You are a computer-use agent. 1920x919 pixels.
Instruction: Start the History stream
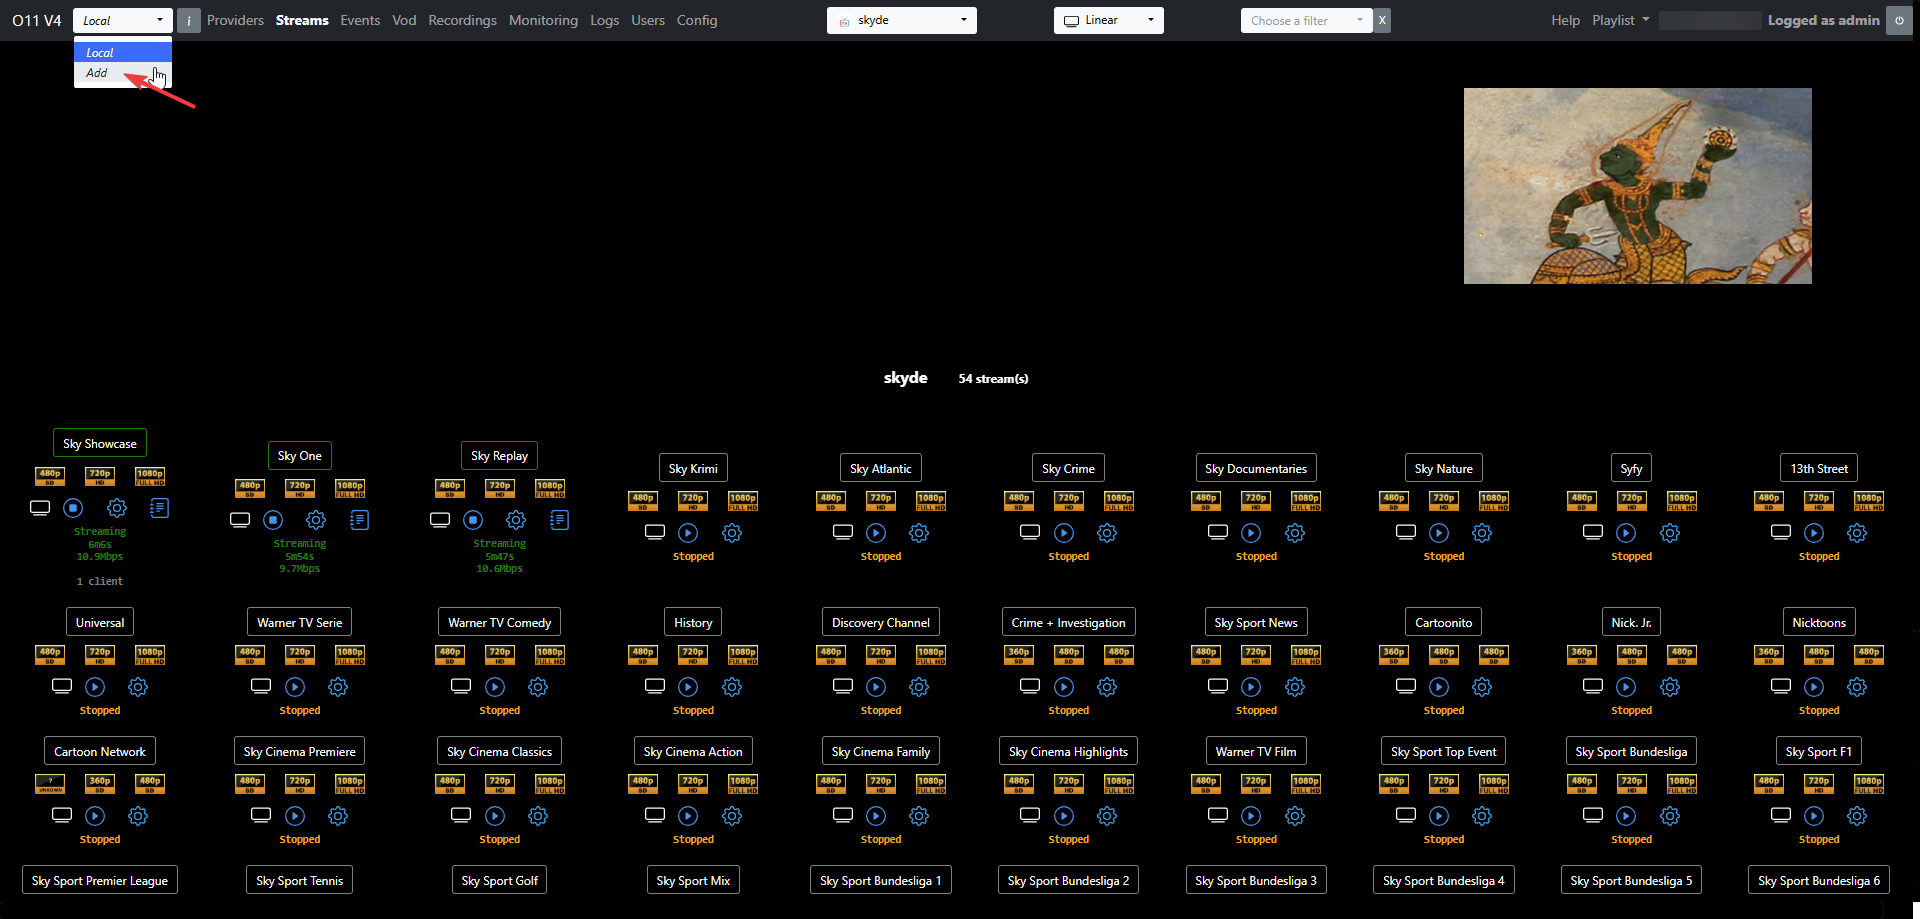point(688,687)
